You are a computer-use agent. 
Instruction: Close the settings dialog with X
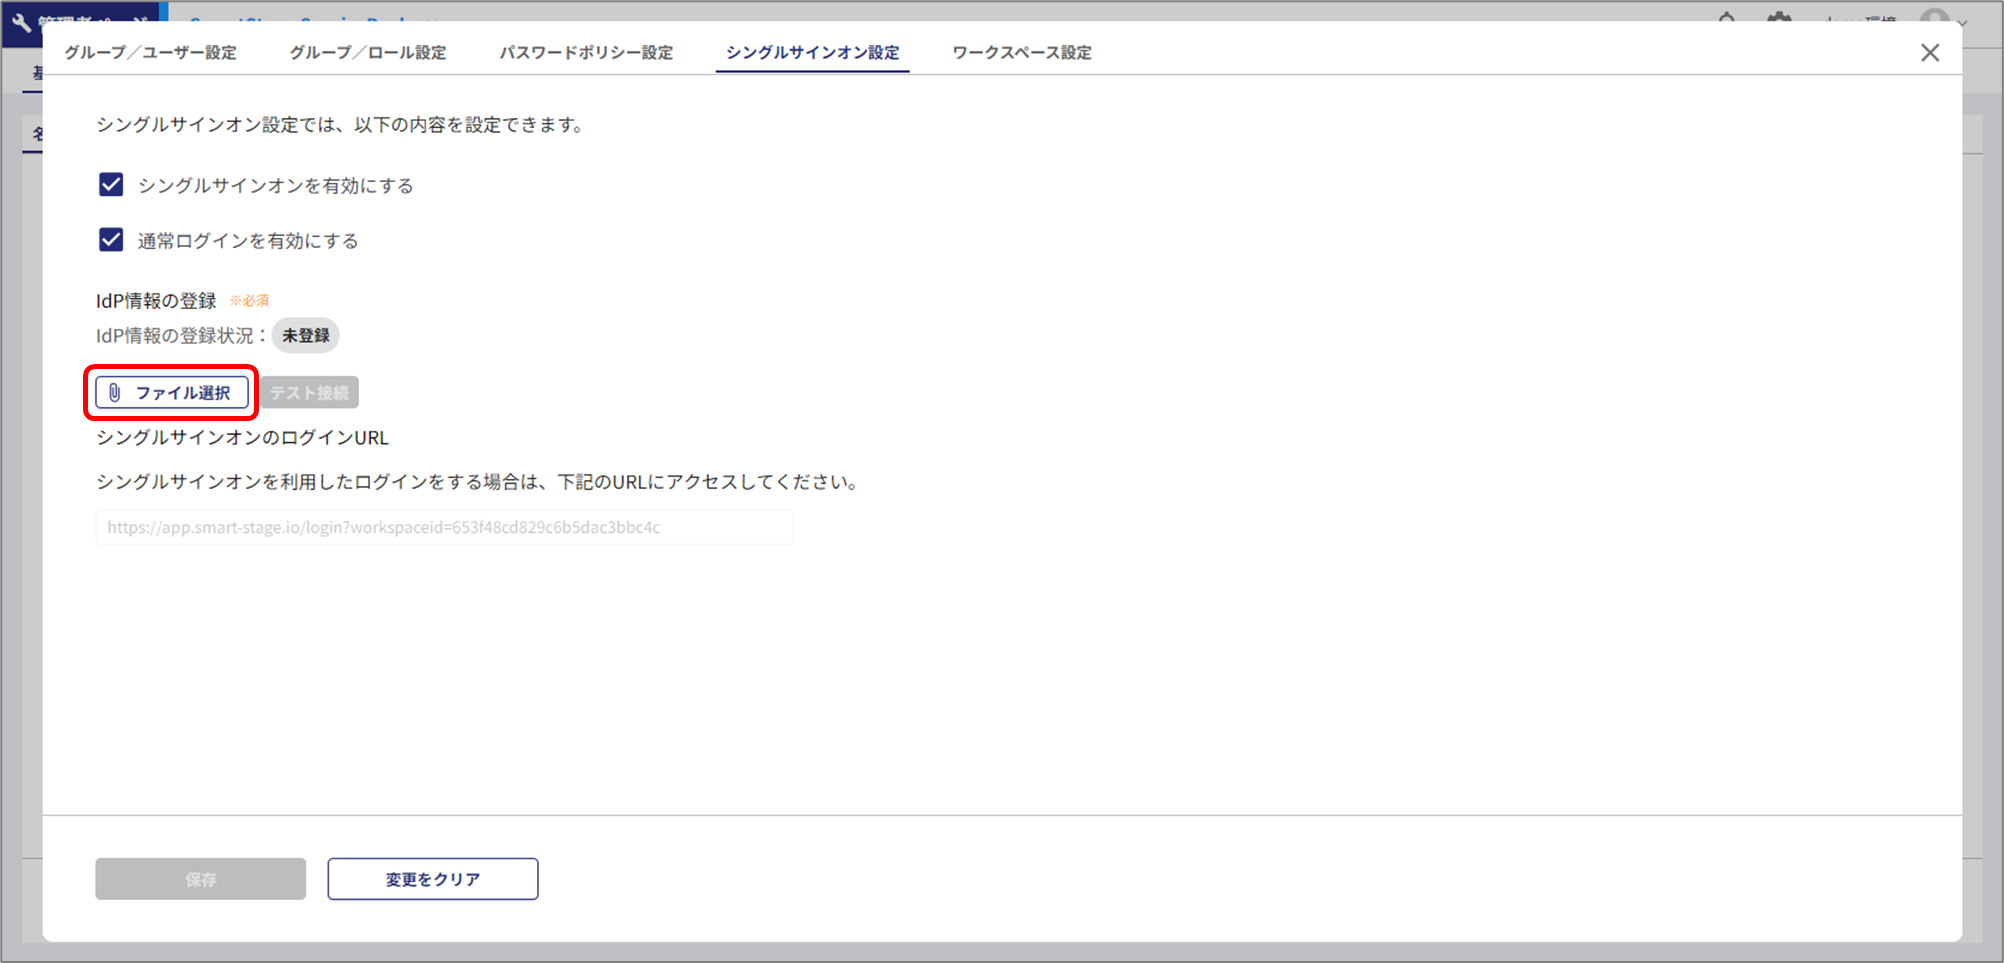tap(1929, 53)
